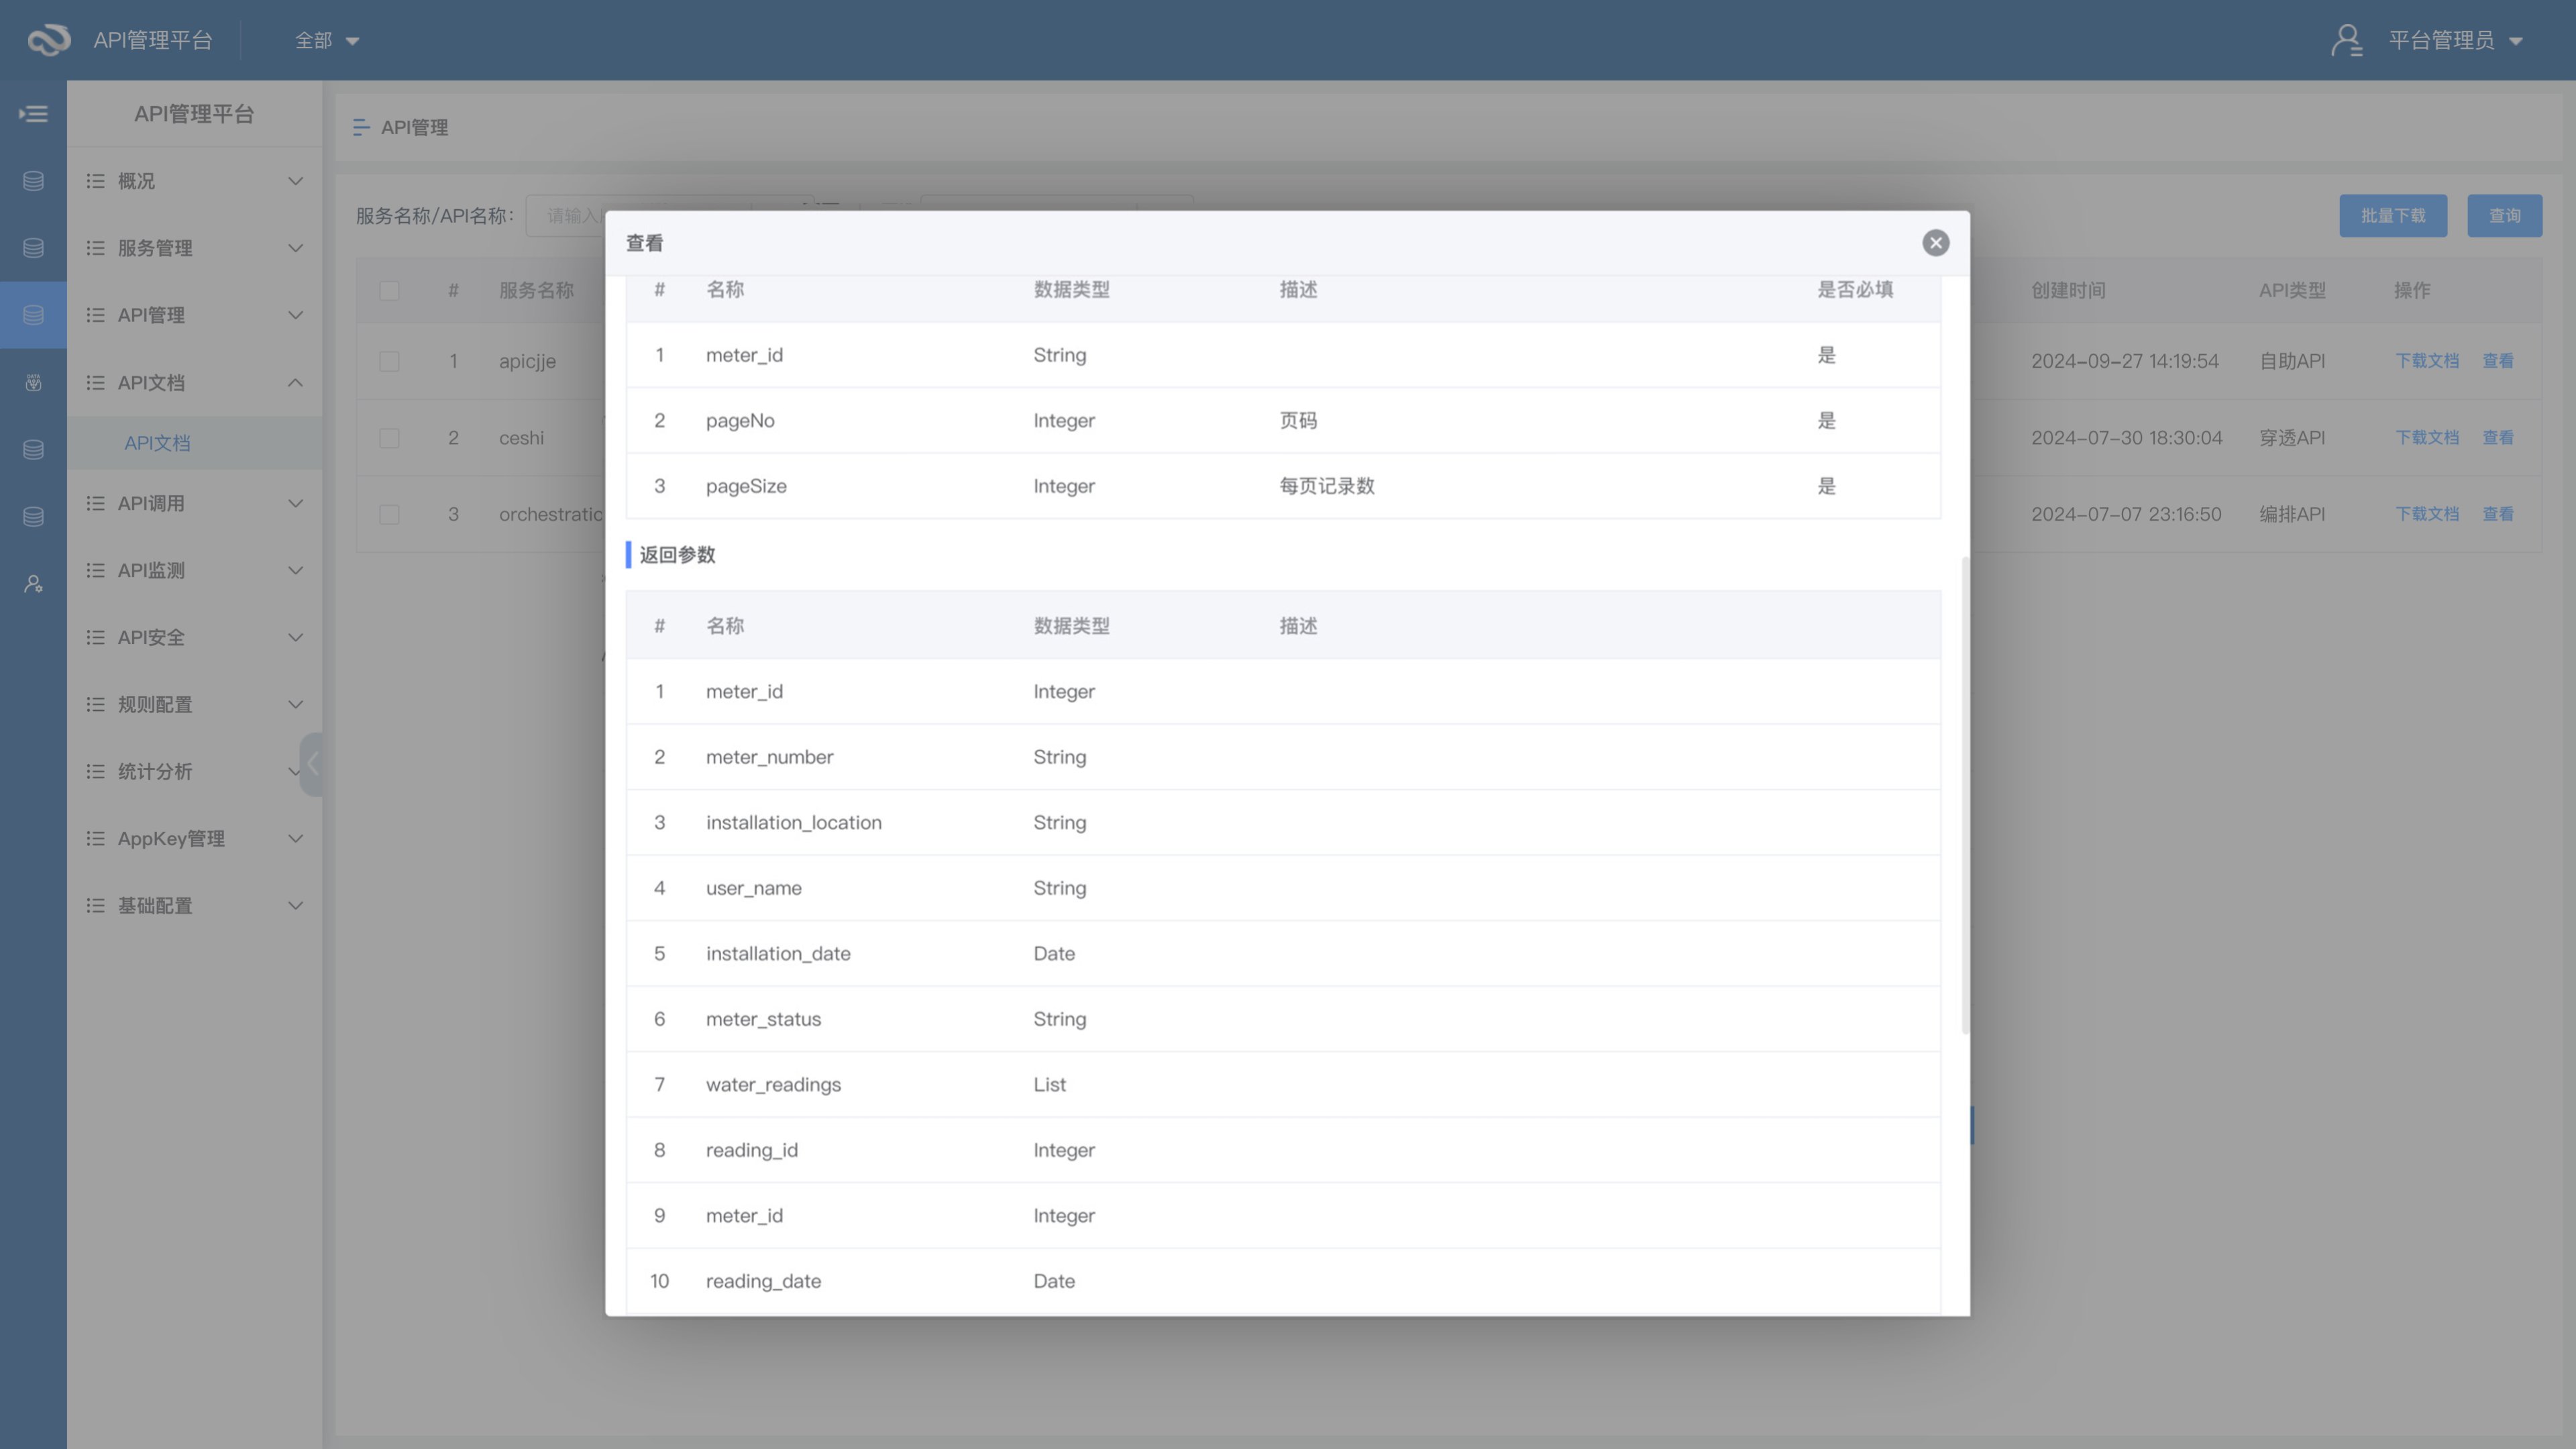This screenshot has width=2576, height=1449.
Task: Click the dialog vertical scrollbar
Action: click(x=1965, y=795)
